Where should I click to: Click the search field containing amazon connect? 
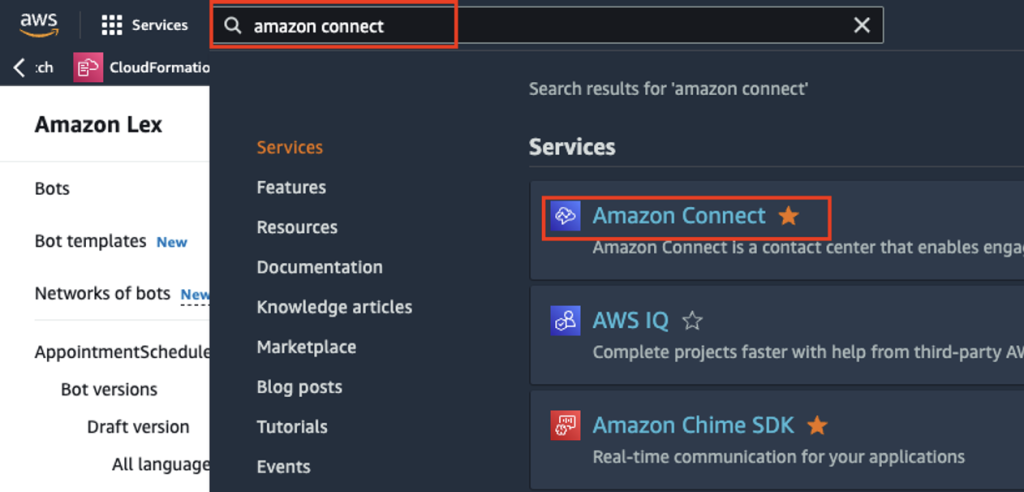point(547,25)
